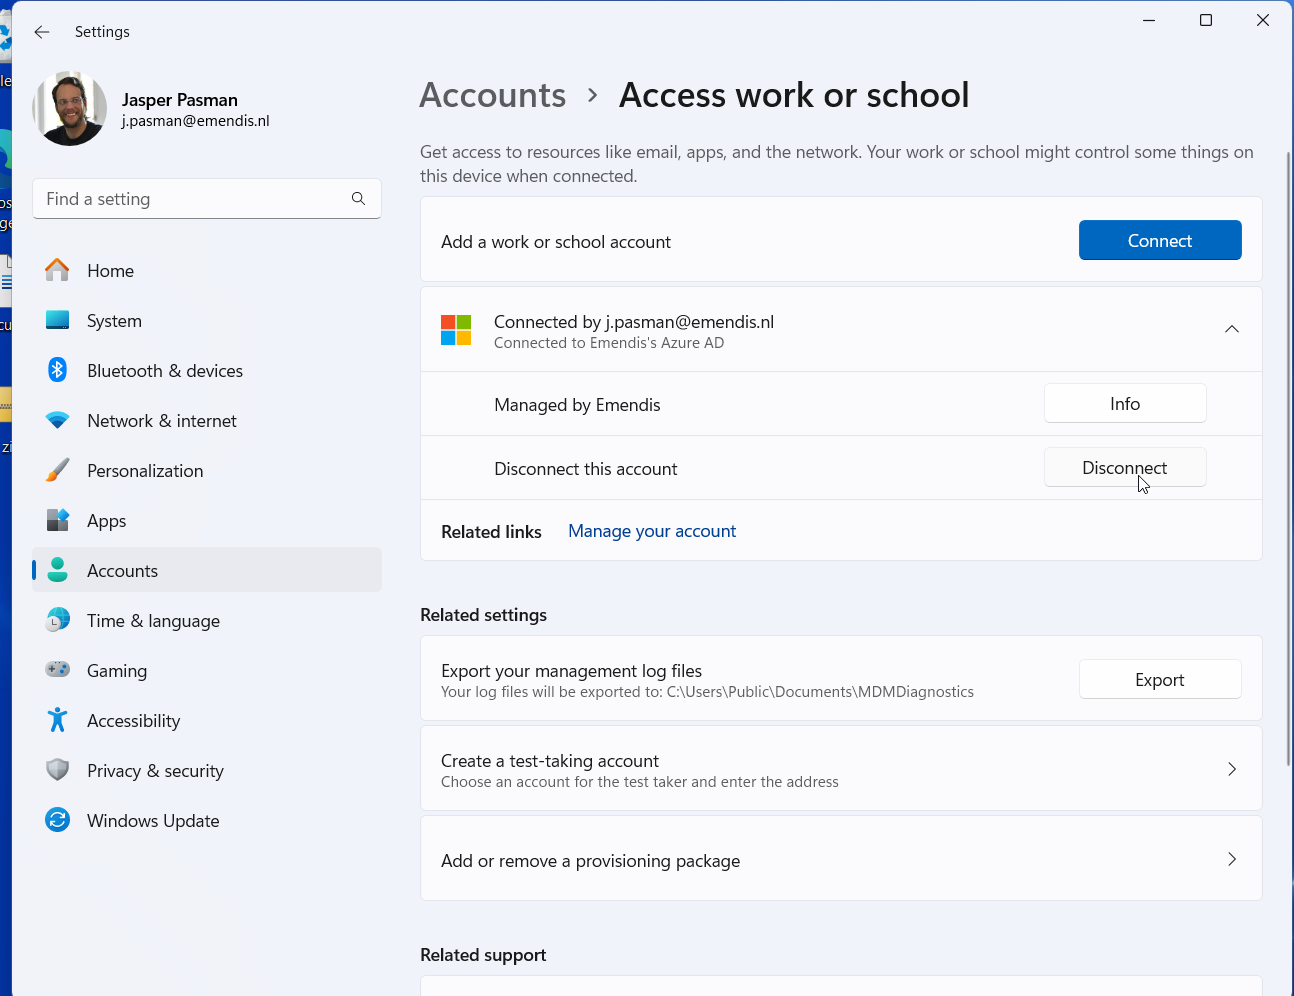Viewport: 1294px width, 996px height.
Task: Click the back arrow in Settings
Action: point(42,32)
